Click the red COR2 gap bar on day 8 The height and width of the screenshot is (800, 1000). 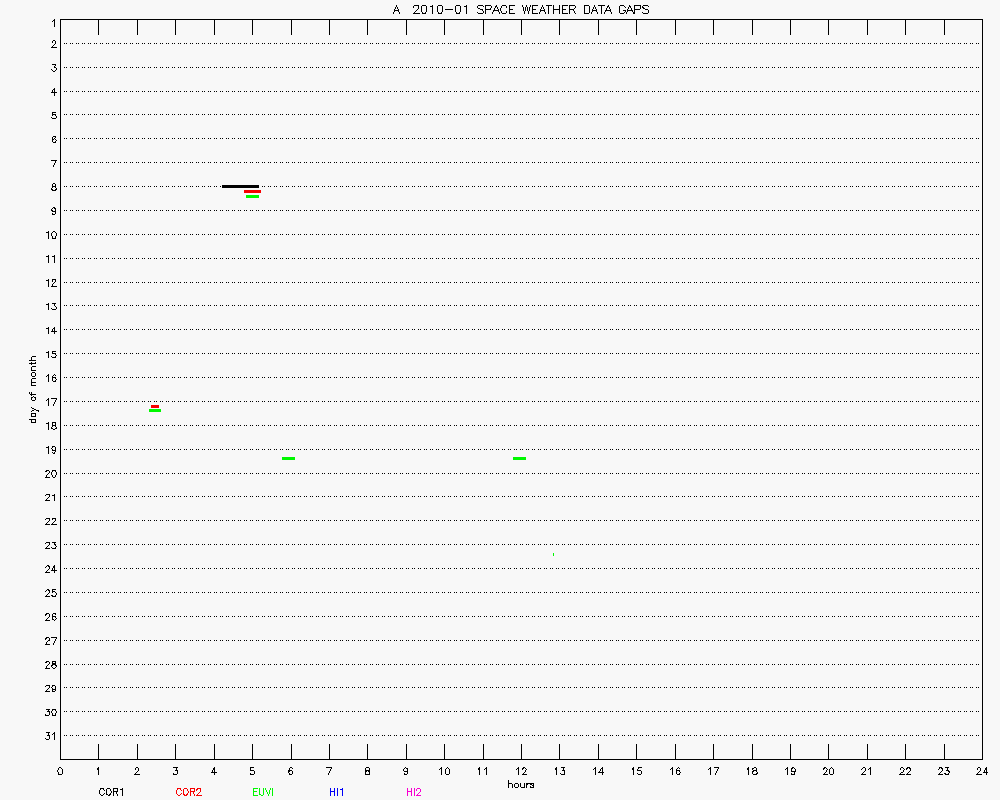tap(252, 191)
